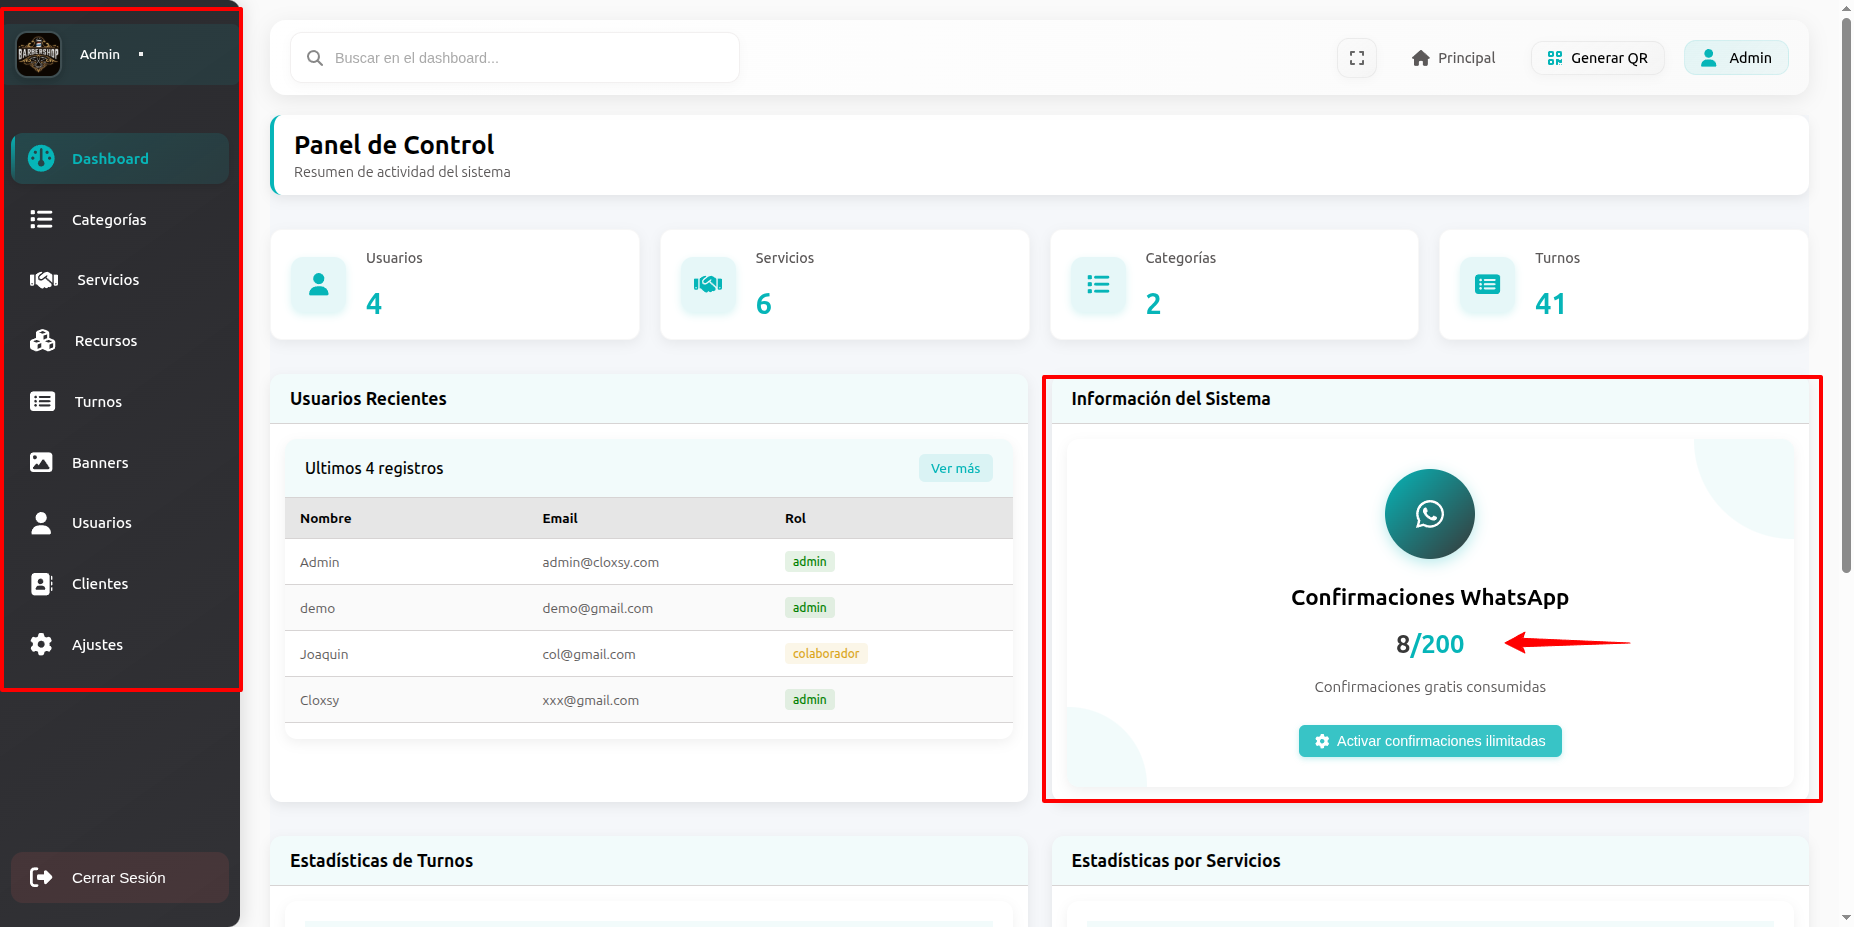This screenshot has width=1854, height=927.
Task: Click the Turnos stat card icon
Action: point(1487,285)
